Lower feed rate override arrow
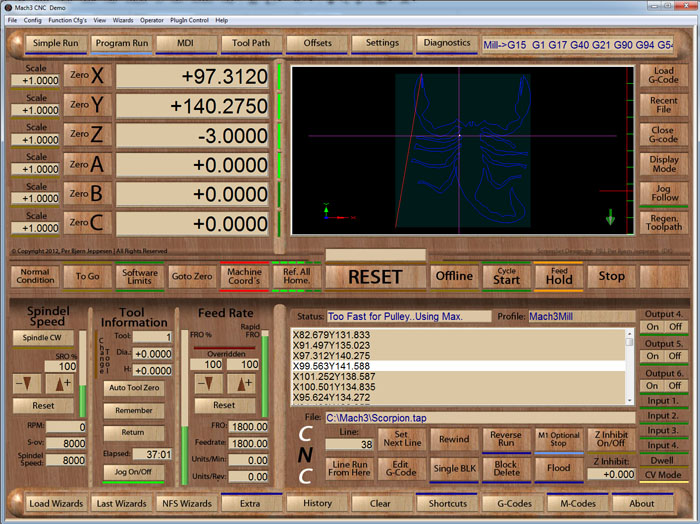Screen dimensions: 700x524 [x=208, y=383]
